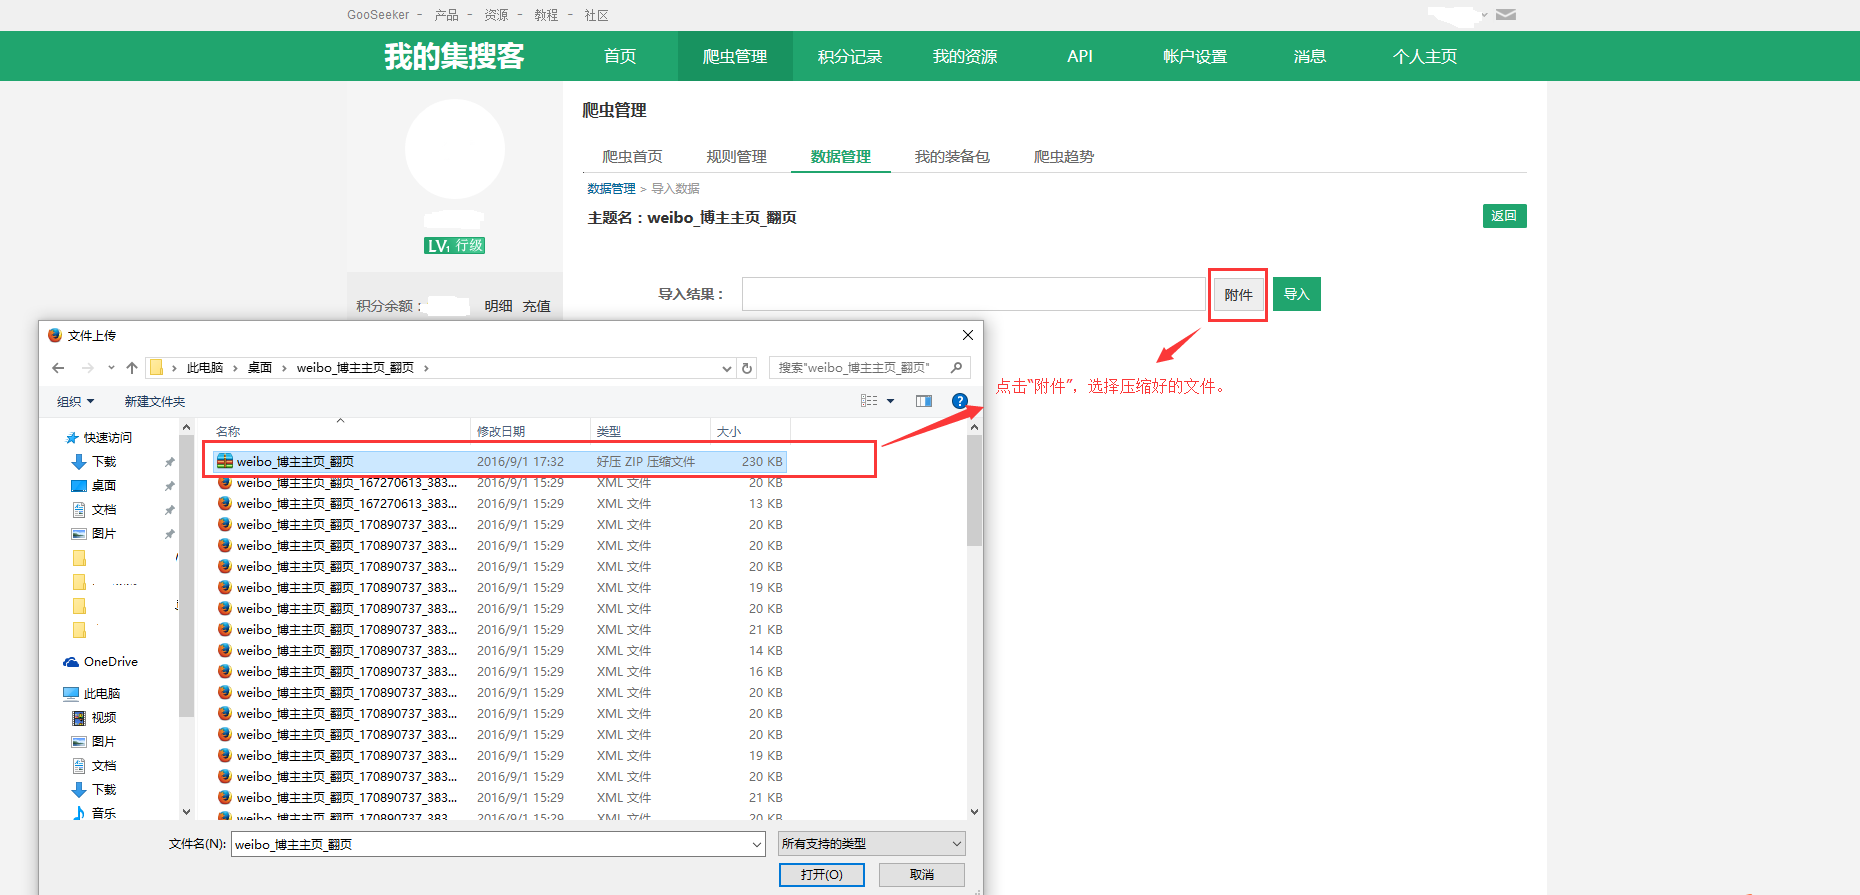Open the 组织 dropdown menu
Screen dimensions: 1860x895
[x=75, y=401]
